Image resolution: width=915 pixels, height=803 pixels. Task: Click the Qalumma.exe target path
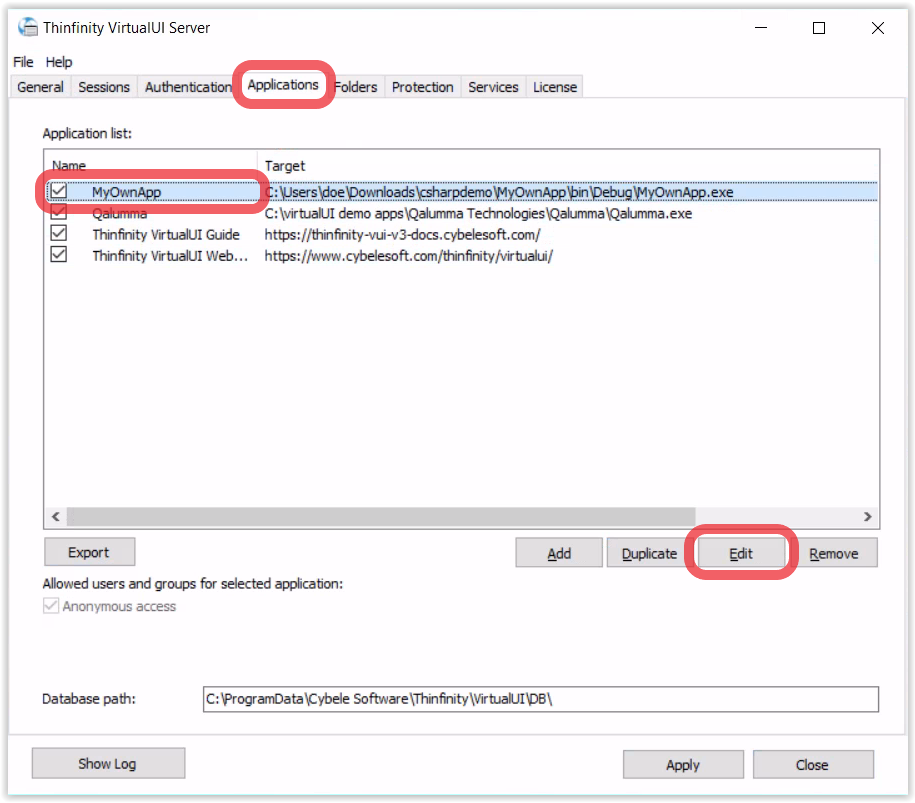[478, 214]
